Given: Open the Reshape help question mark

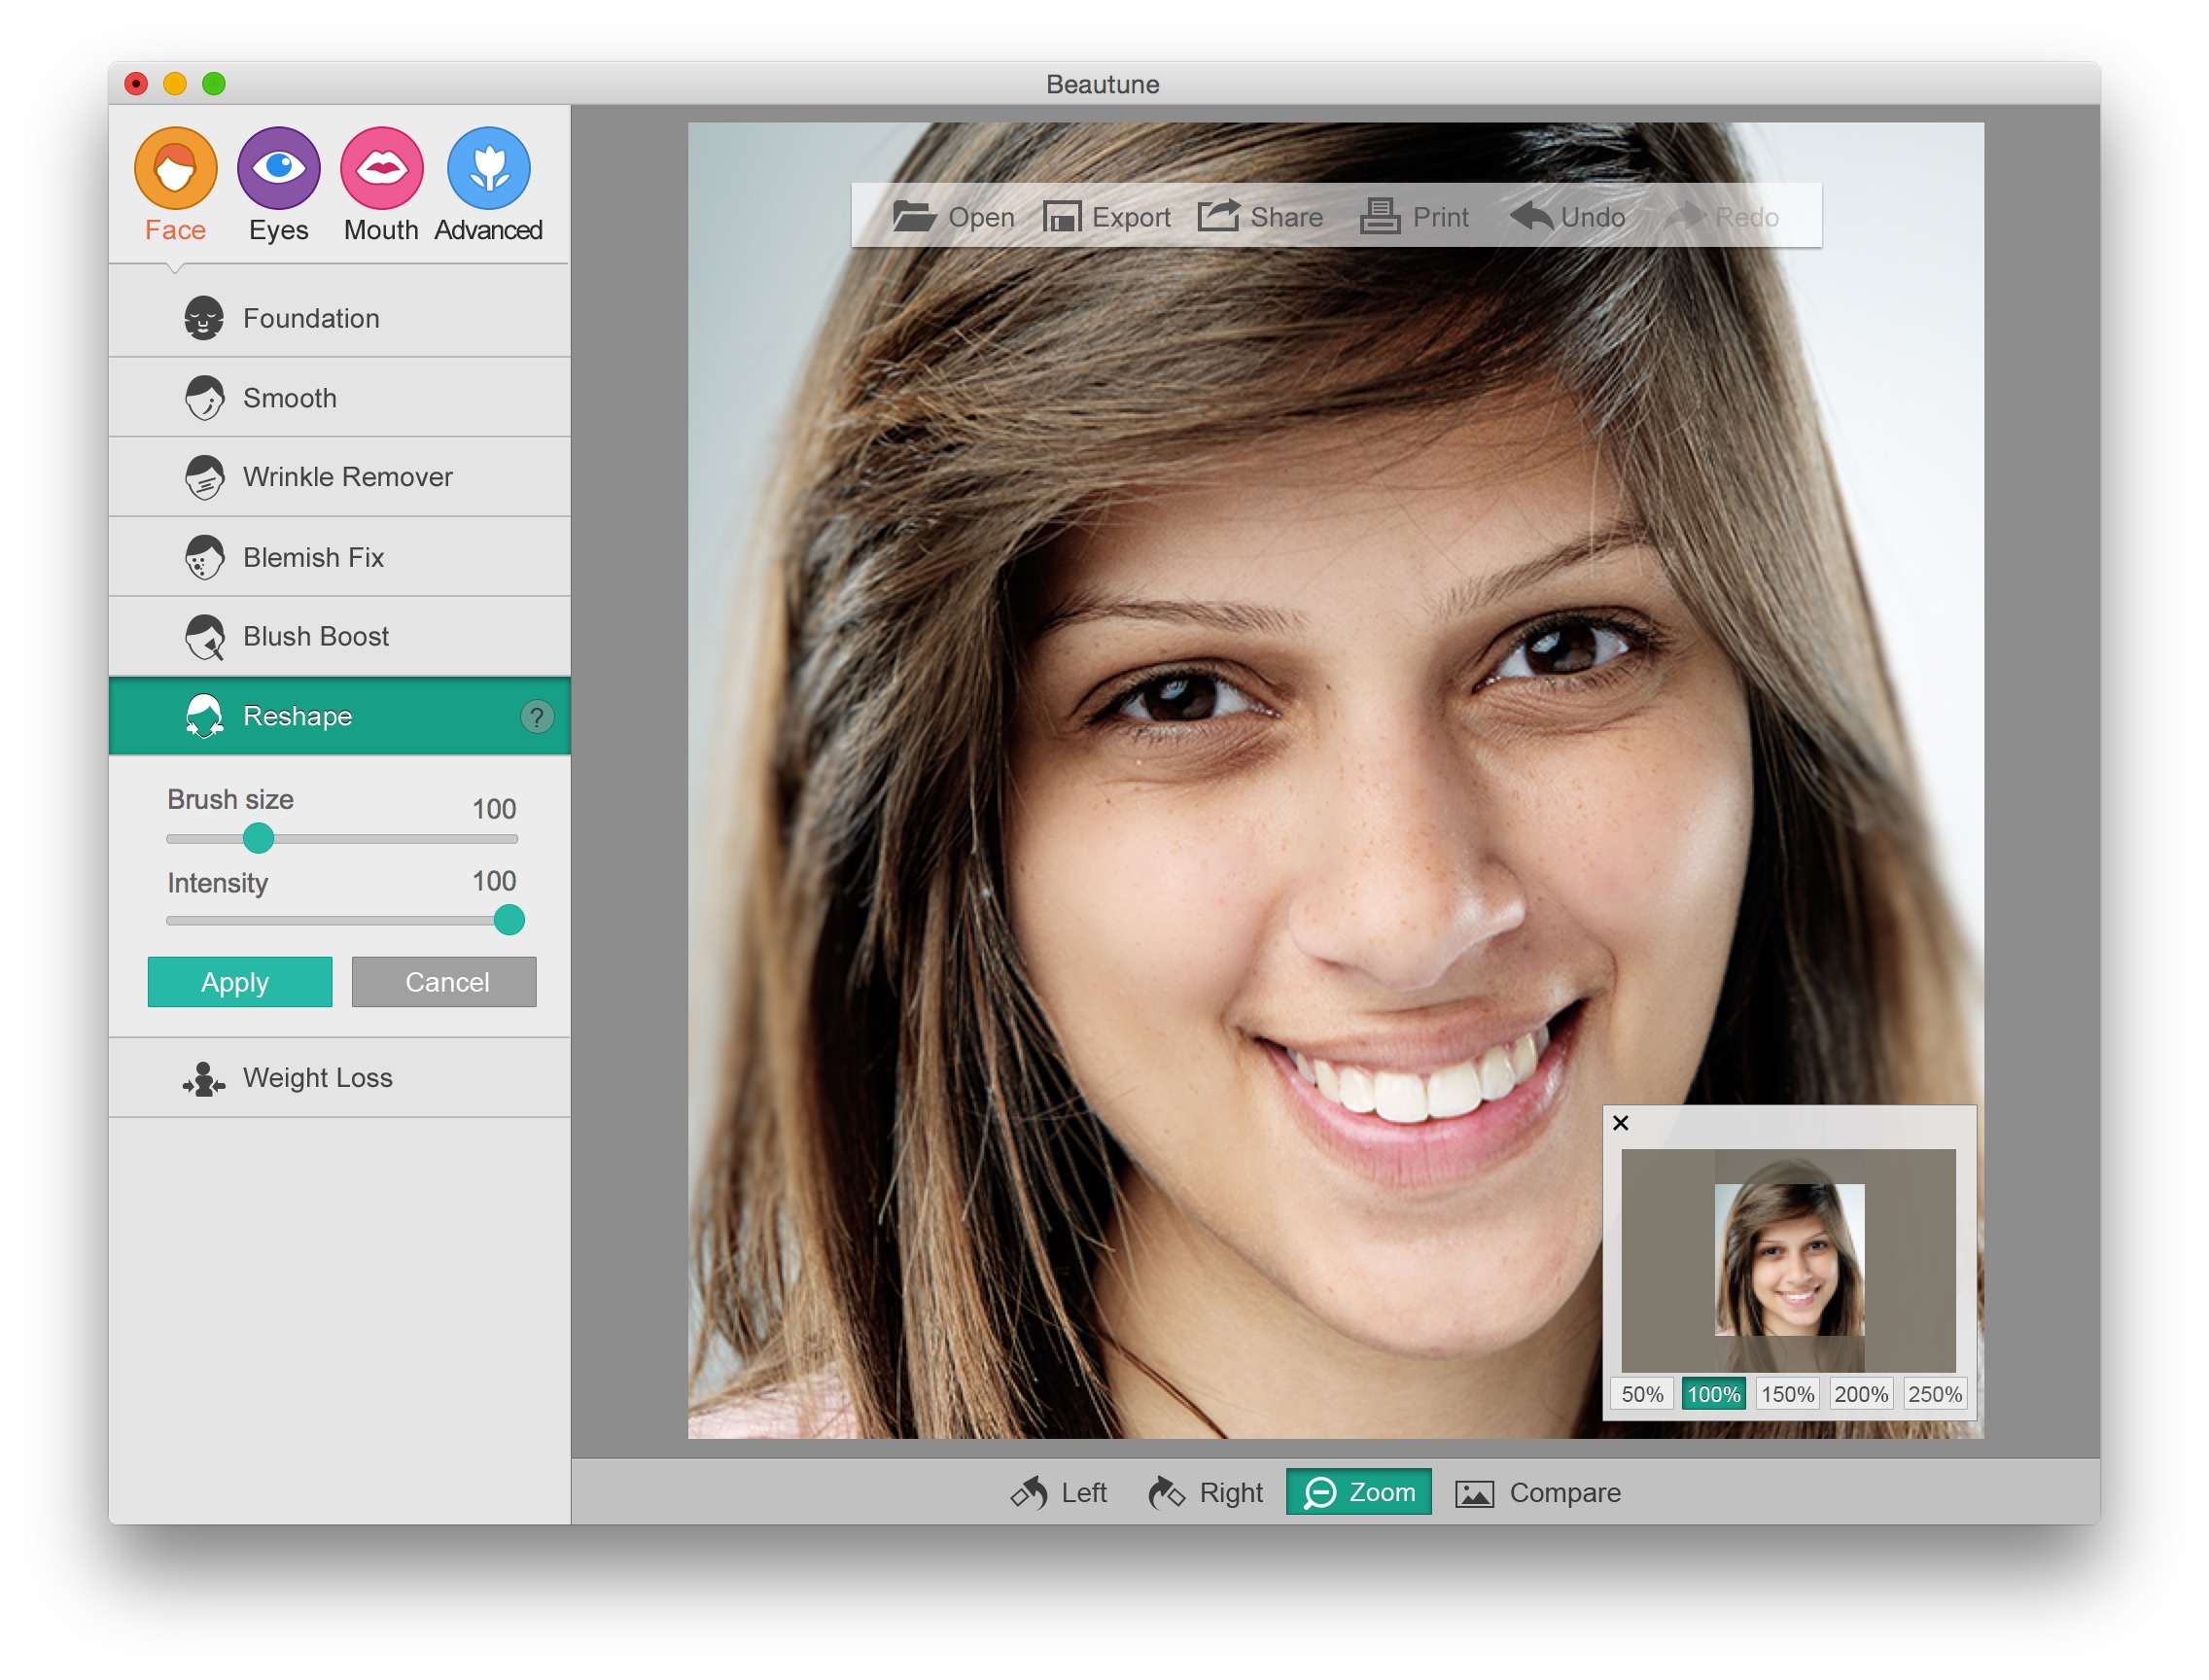Looking at the screenshot, I should (x=537, y=717).
